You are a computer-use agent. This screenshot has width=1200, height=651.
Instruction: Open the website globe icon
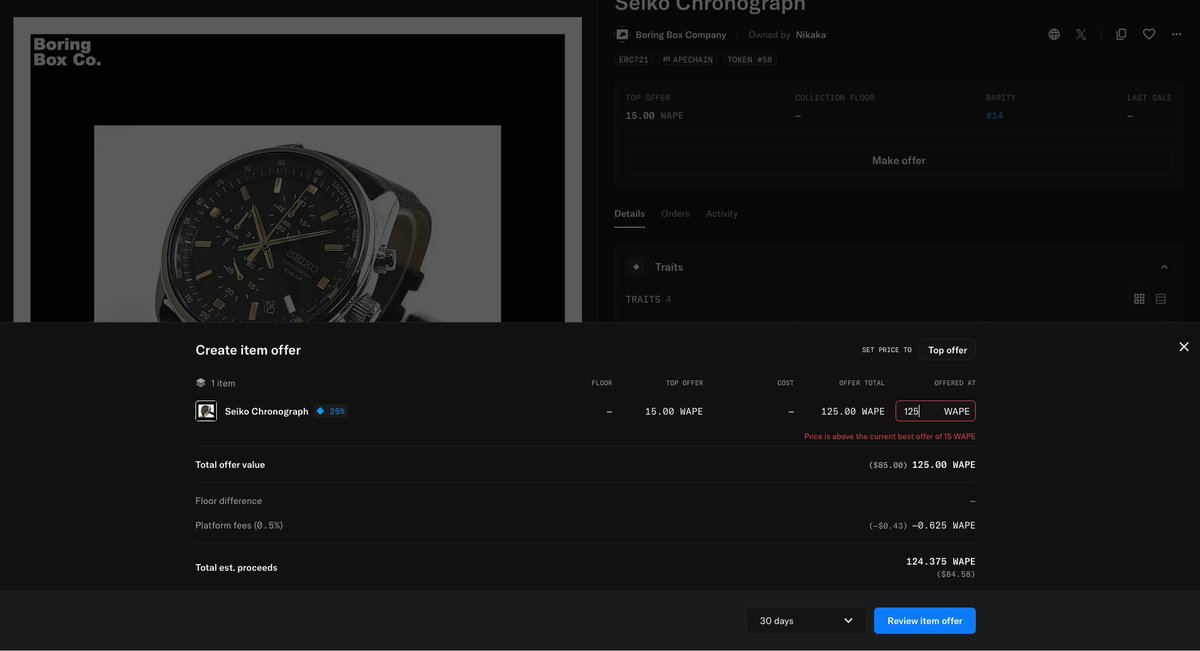(1054, 34)
